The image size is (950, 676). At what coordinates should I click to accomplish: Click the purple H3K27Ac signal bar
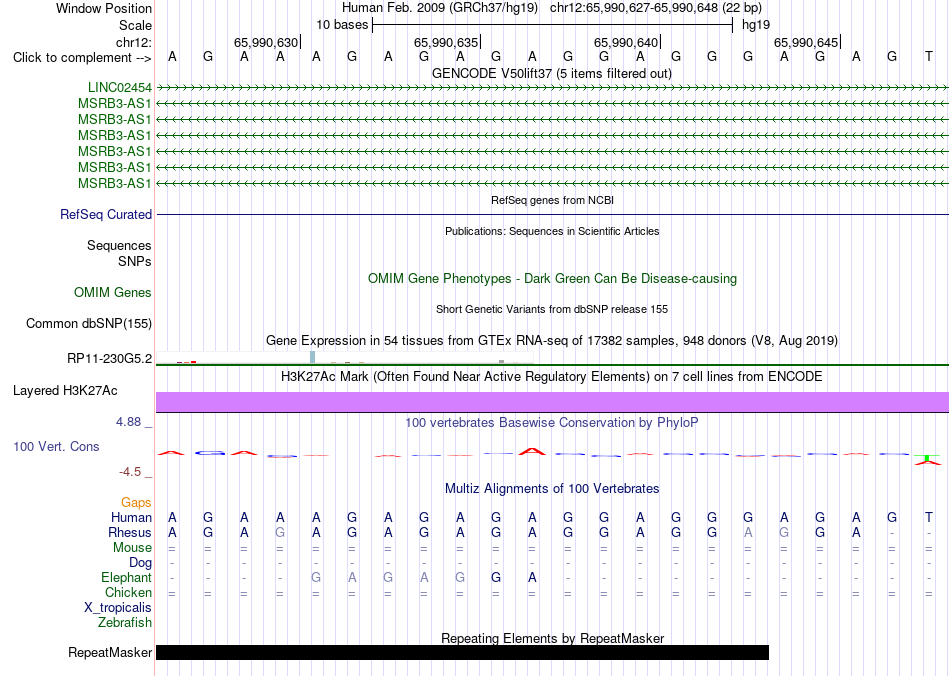click(x=552, y=402)
